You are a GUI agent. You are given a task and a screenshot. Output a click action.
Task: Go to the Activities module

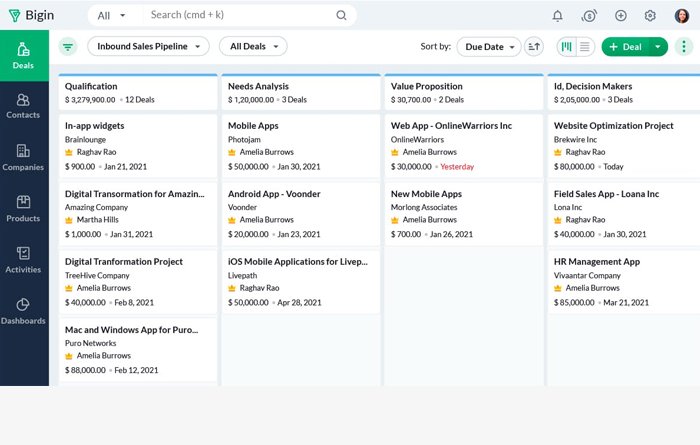[x=23, y=260]
